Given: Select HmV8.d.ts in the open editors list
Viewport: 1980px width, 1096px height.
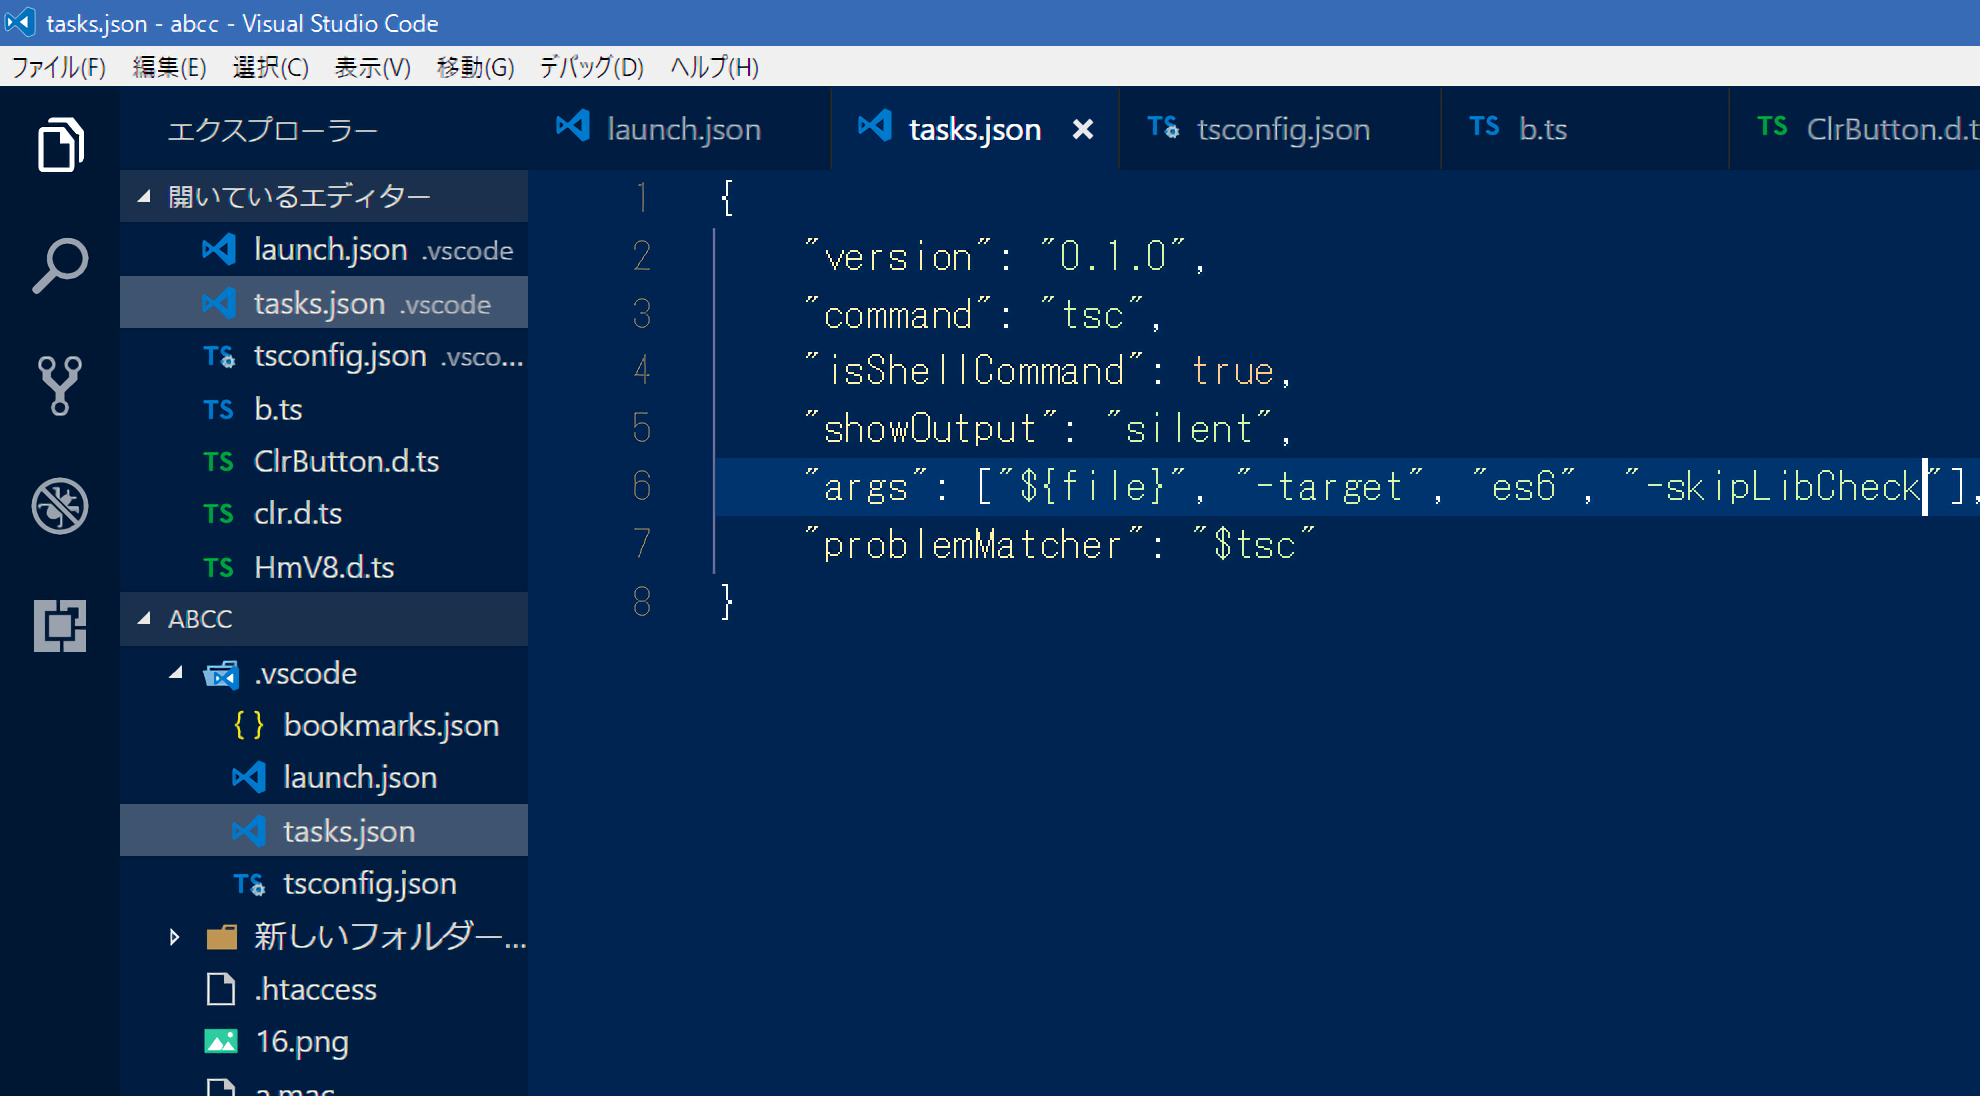Looking at the screenshot, I should [323, 567].
